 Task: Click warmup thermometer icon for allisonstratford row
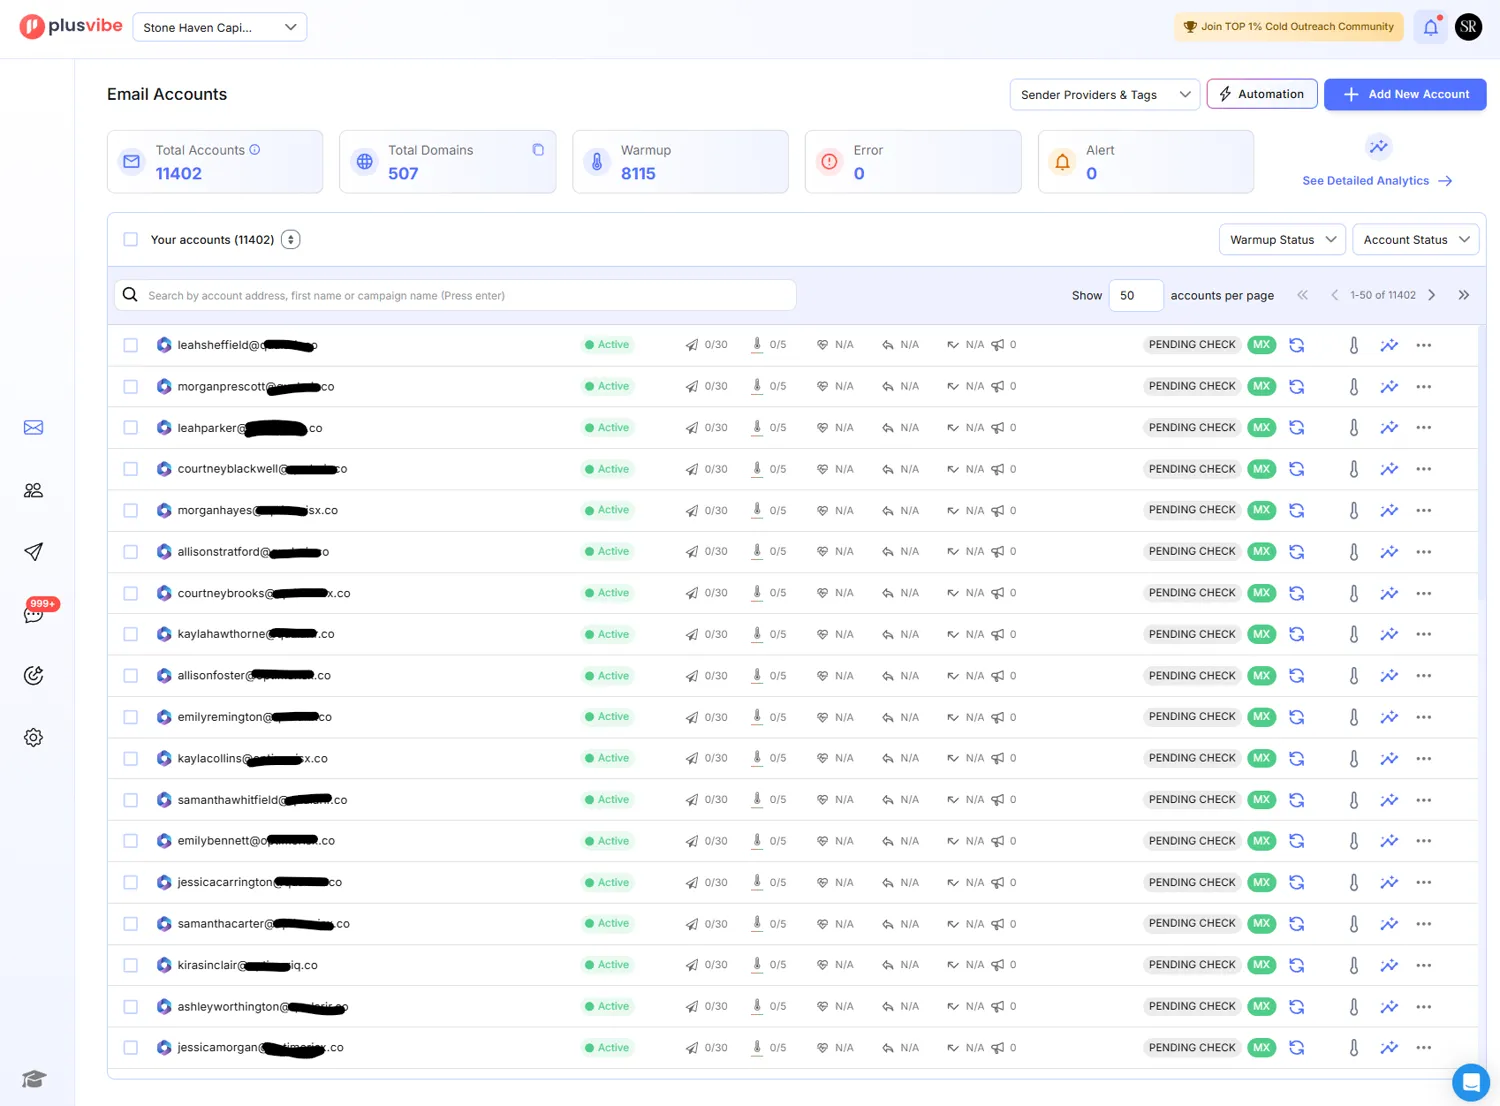pos(1354,552)
